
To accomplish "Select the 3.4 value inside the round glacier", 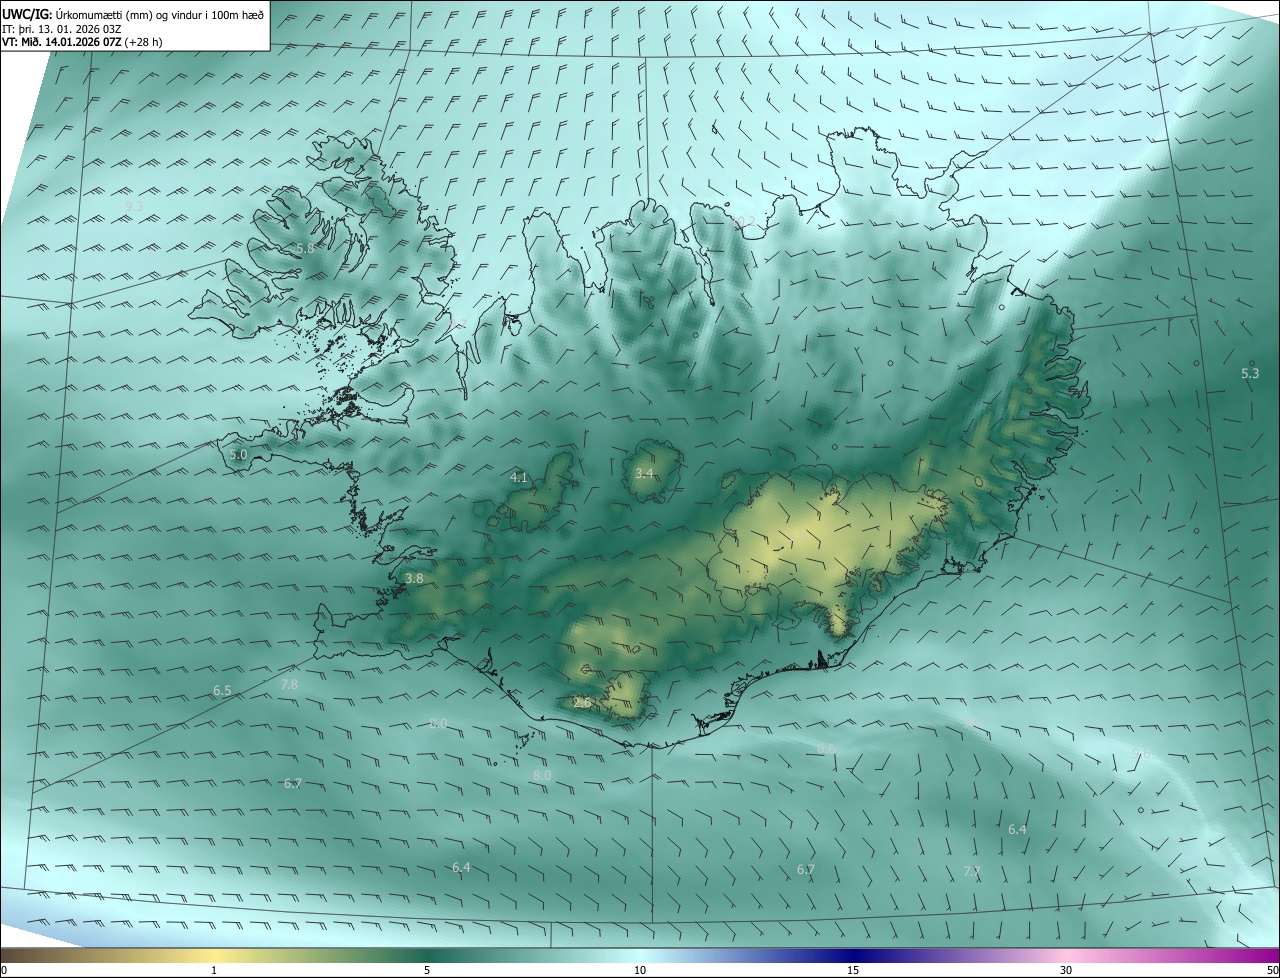I will 644,473.
